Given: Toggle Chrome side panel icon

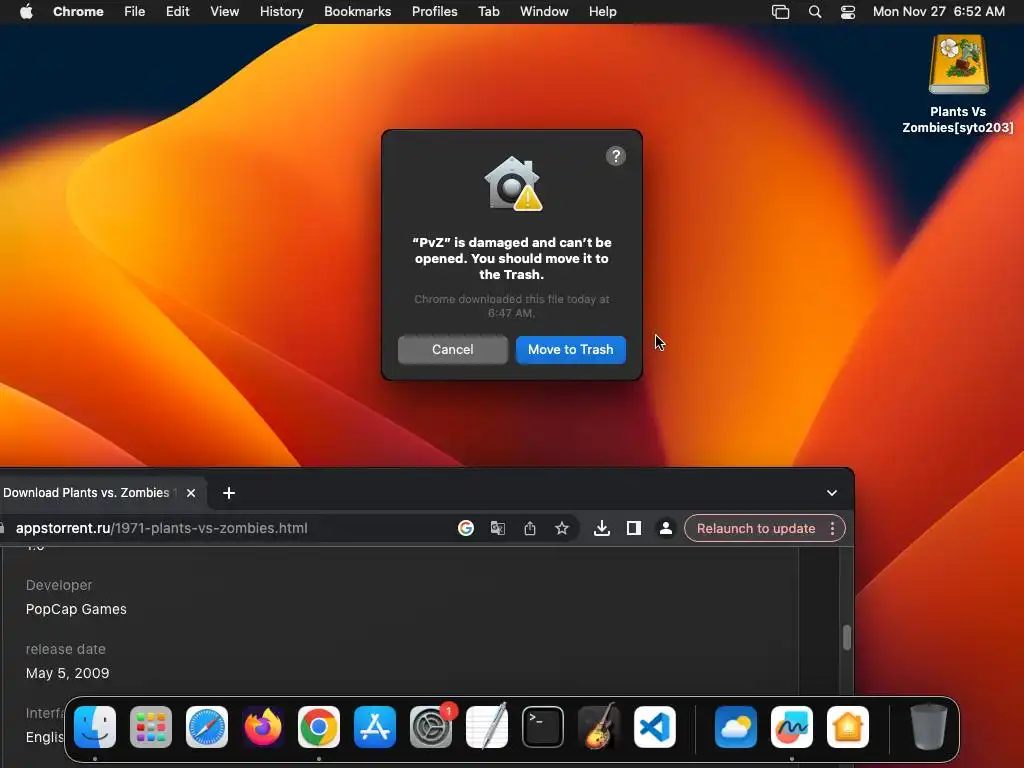Looking at the screenshot, I should 633,528.
